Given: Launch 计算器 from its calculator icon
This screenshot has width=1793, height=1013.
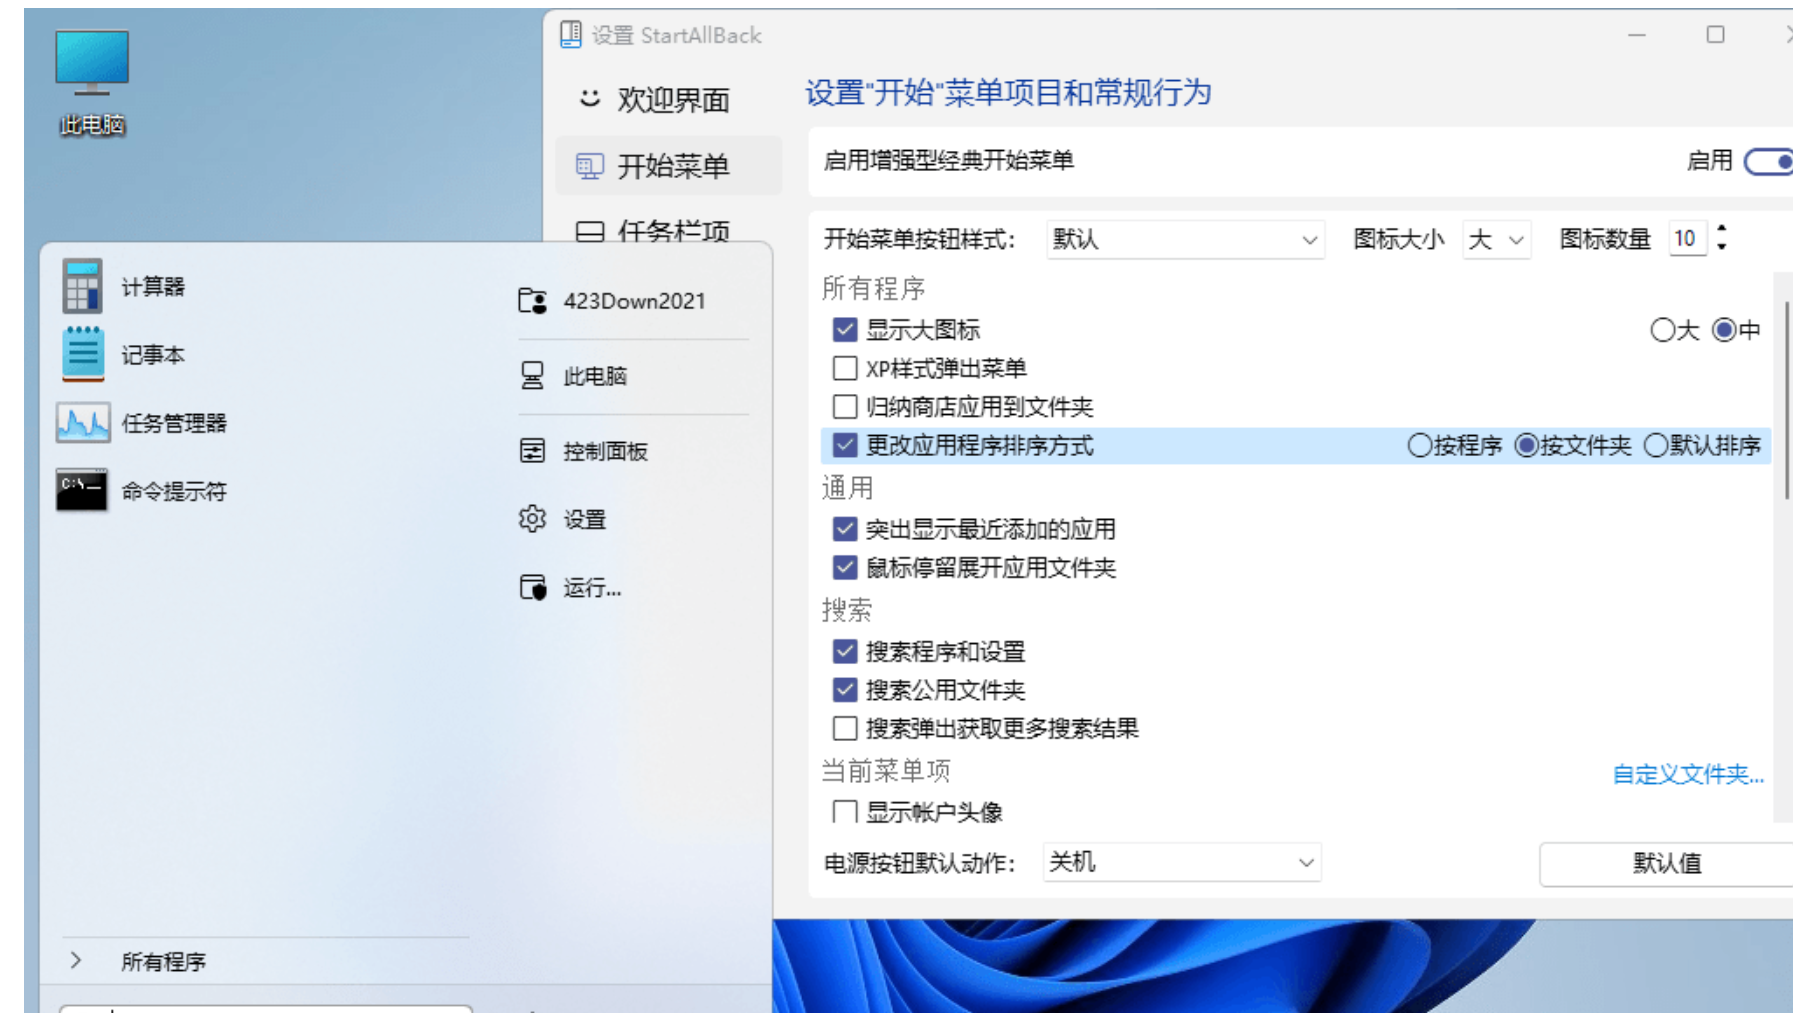Looking at the screenshot, I should pos(82,286).
